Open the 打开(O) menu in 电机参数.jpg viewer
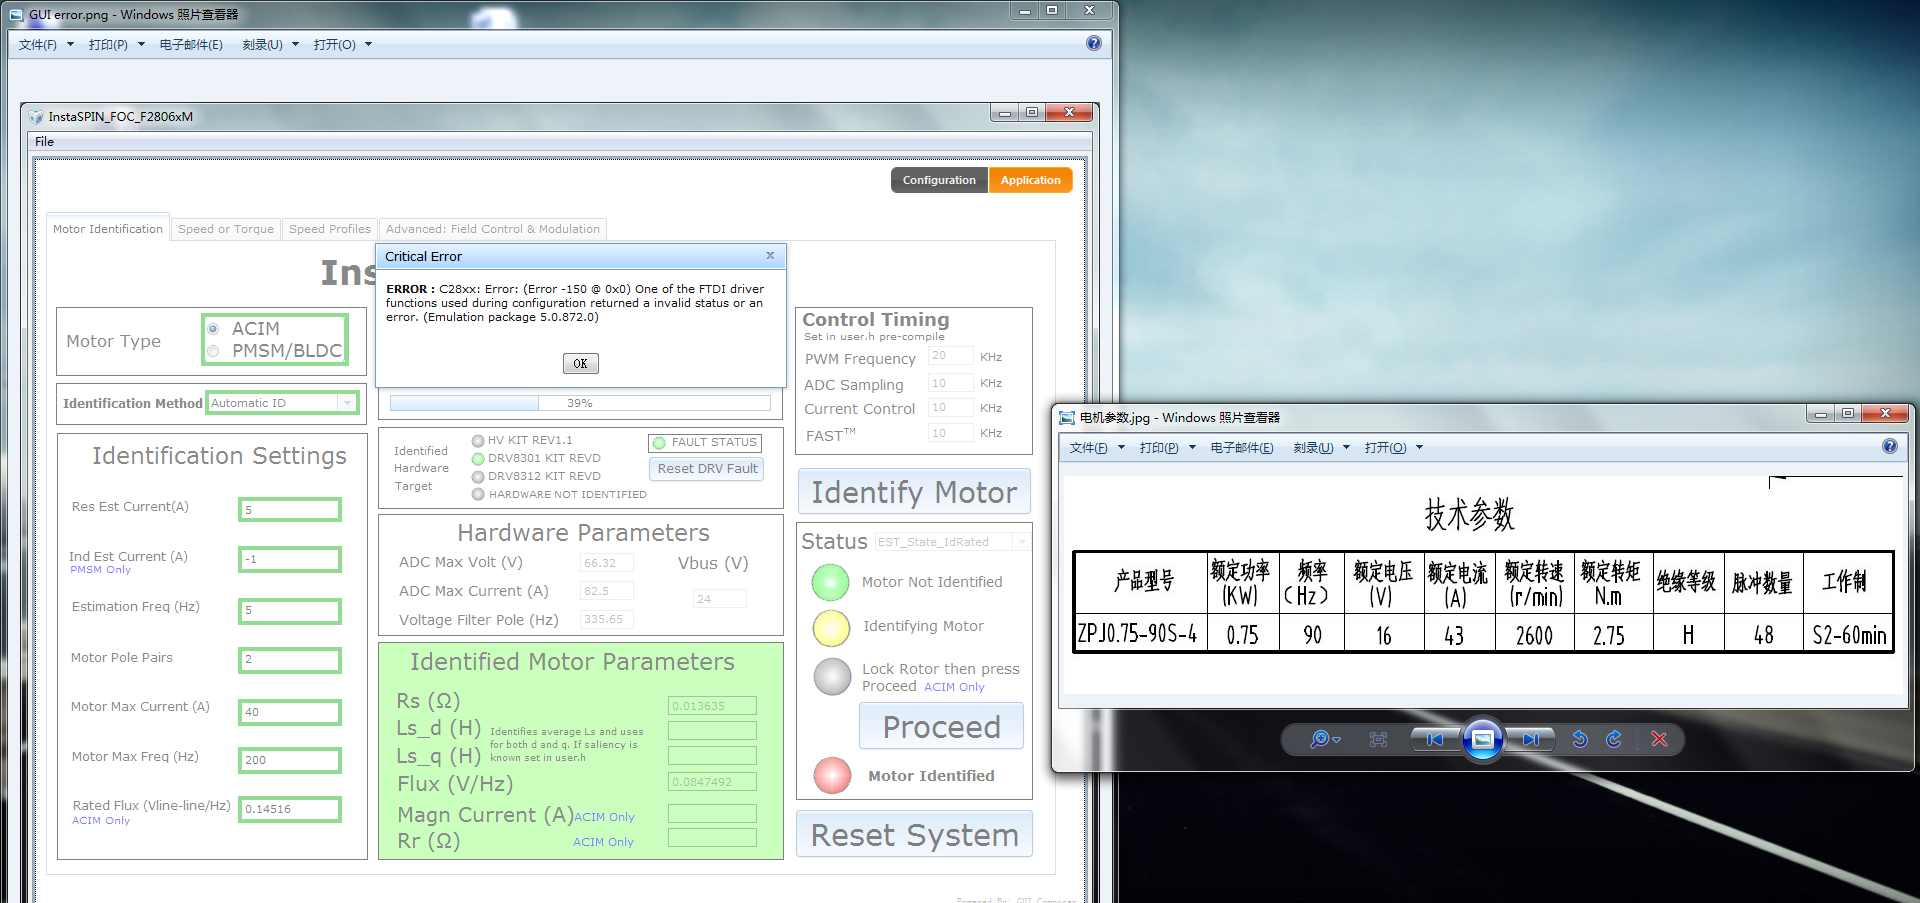 [x=1394, y=448]
